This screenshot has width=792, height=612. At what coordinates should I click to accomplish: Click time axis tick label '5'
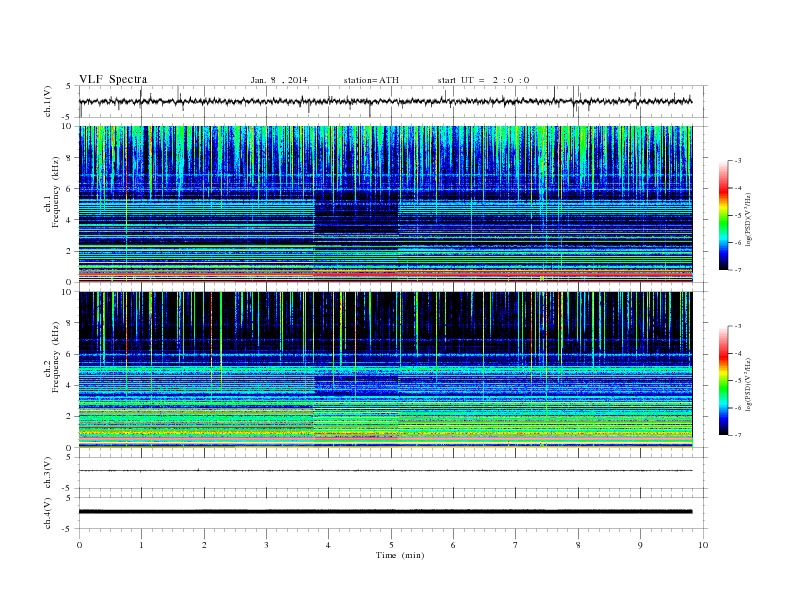click(x=391, y=545)
